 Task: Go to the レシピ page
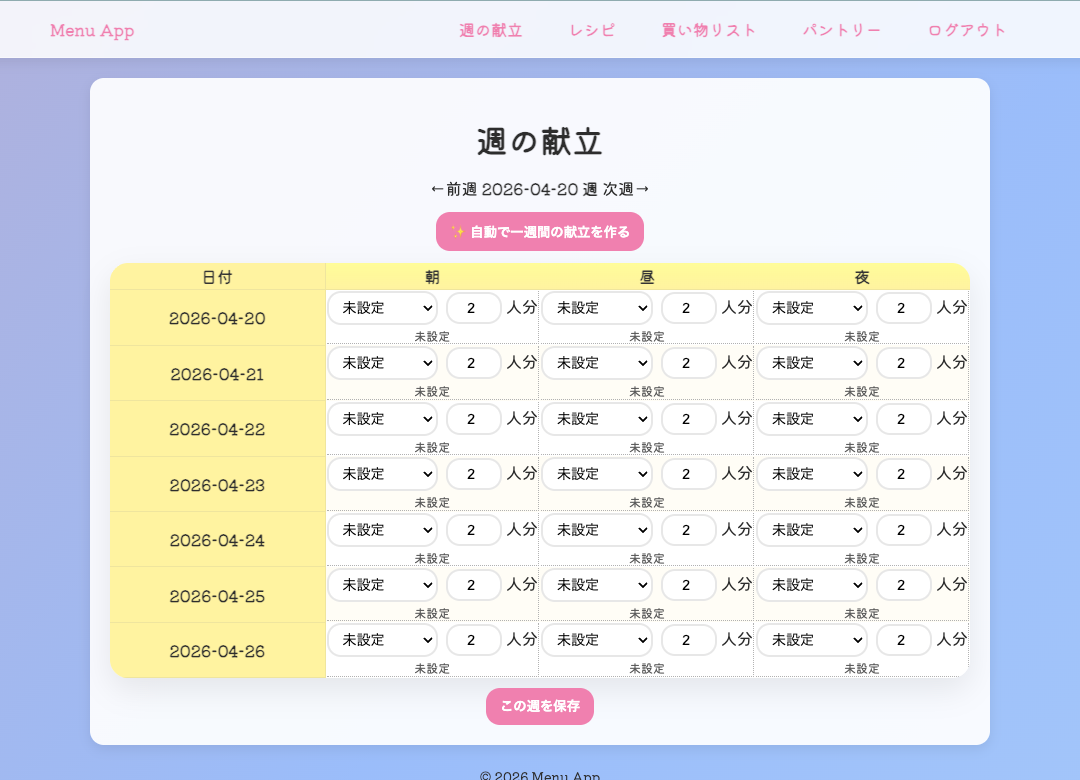592,30
